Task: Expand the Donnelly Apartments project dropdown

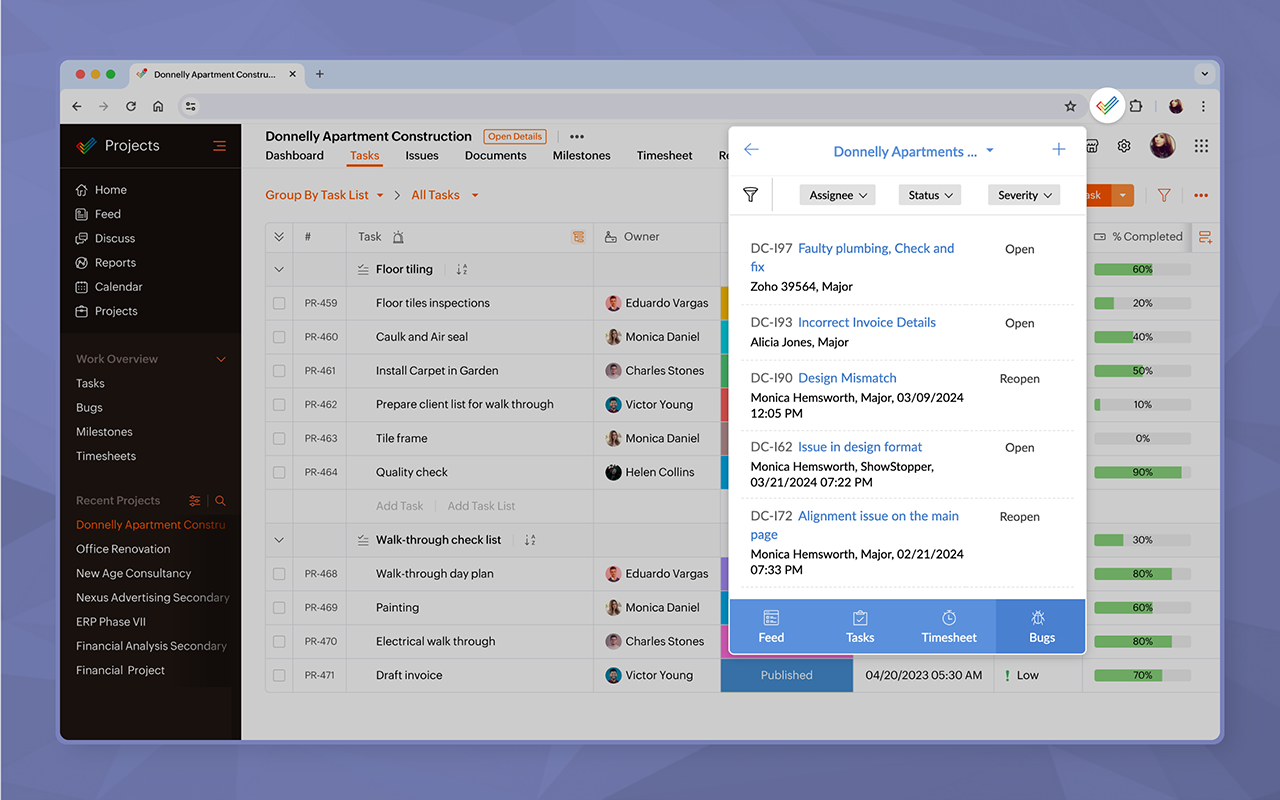Action: [x=990, y=151]
